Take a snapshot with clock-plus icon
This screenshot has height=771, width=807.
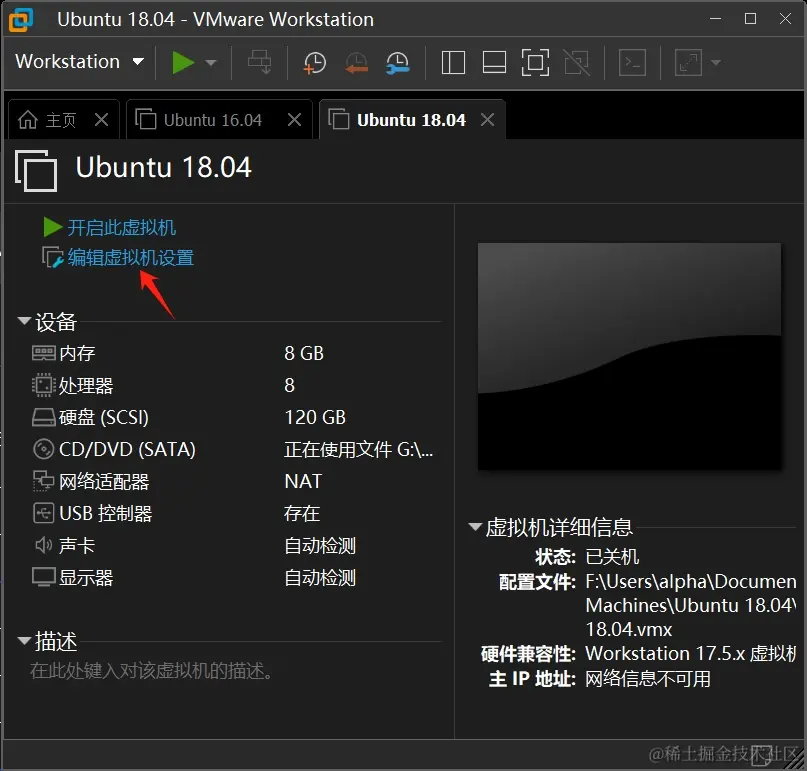(x=314, y=63)
